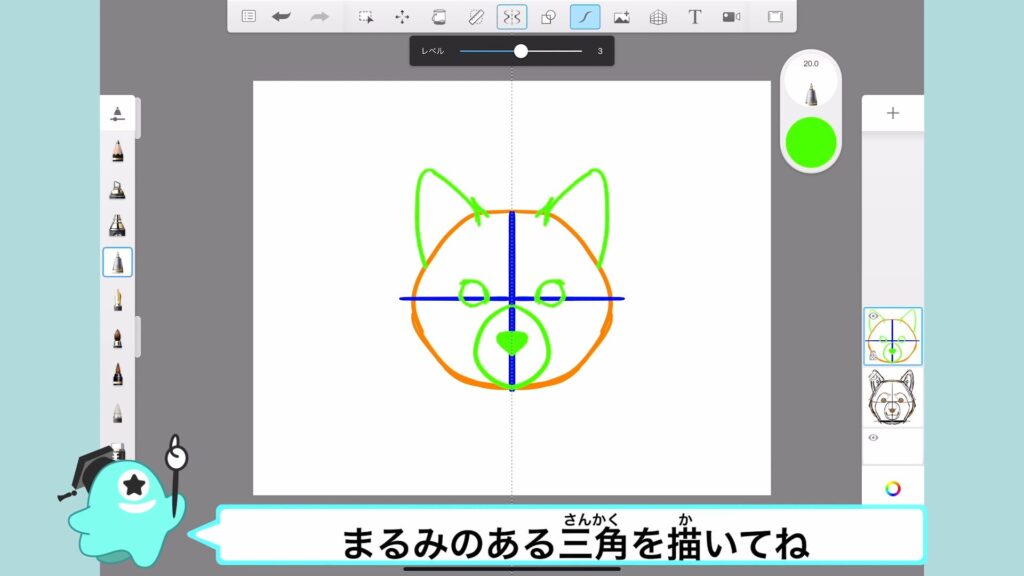Select the Fill bucket tool
1024x576 pixels.
438,17
